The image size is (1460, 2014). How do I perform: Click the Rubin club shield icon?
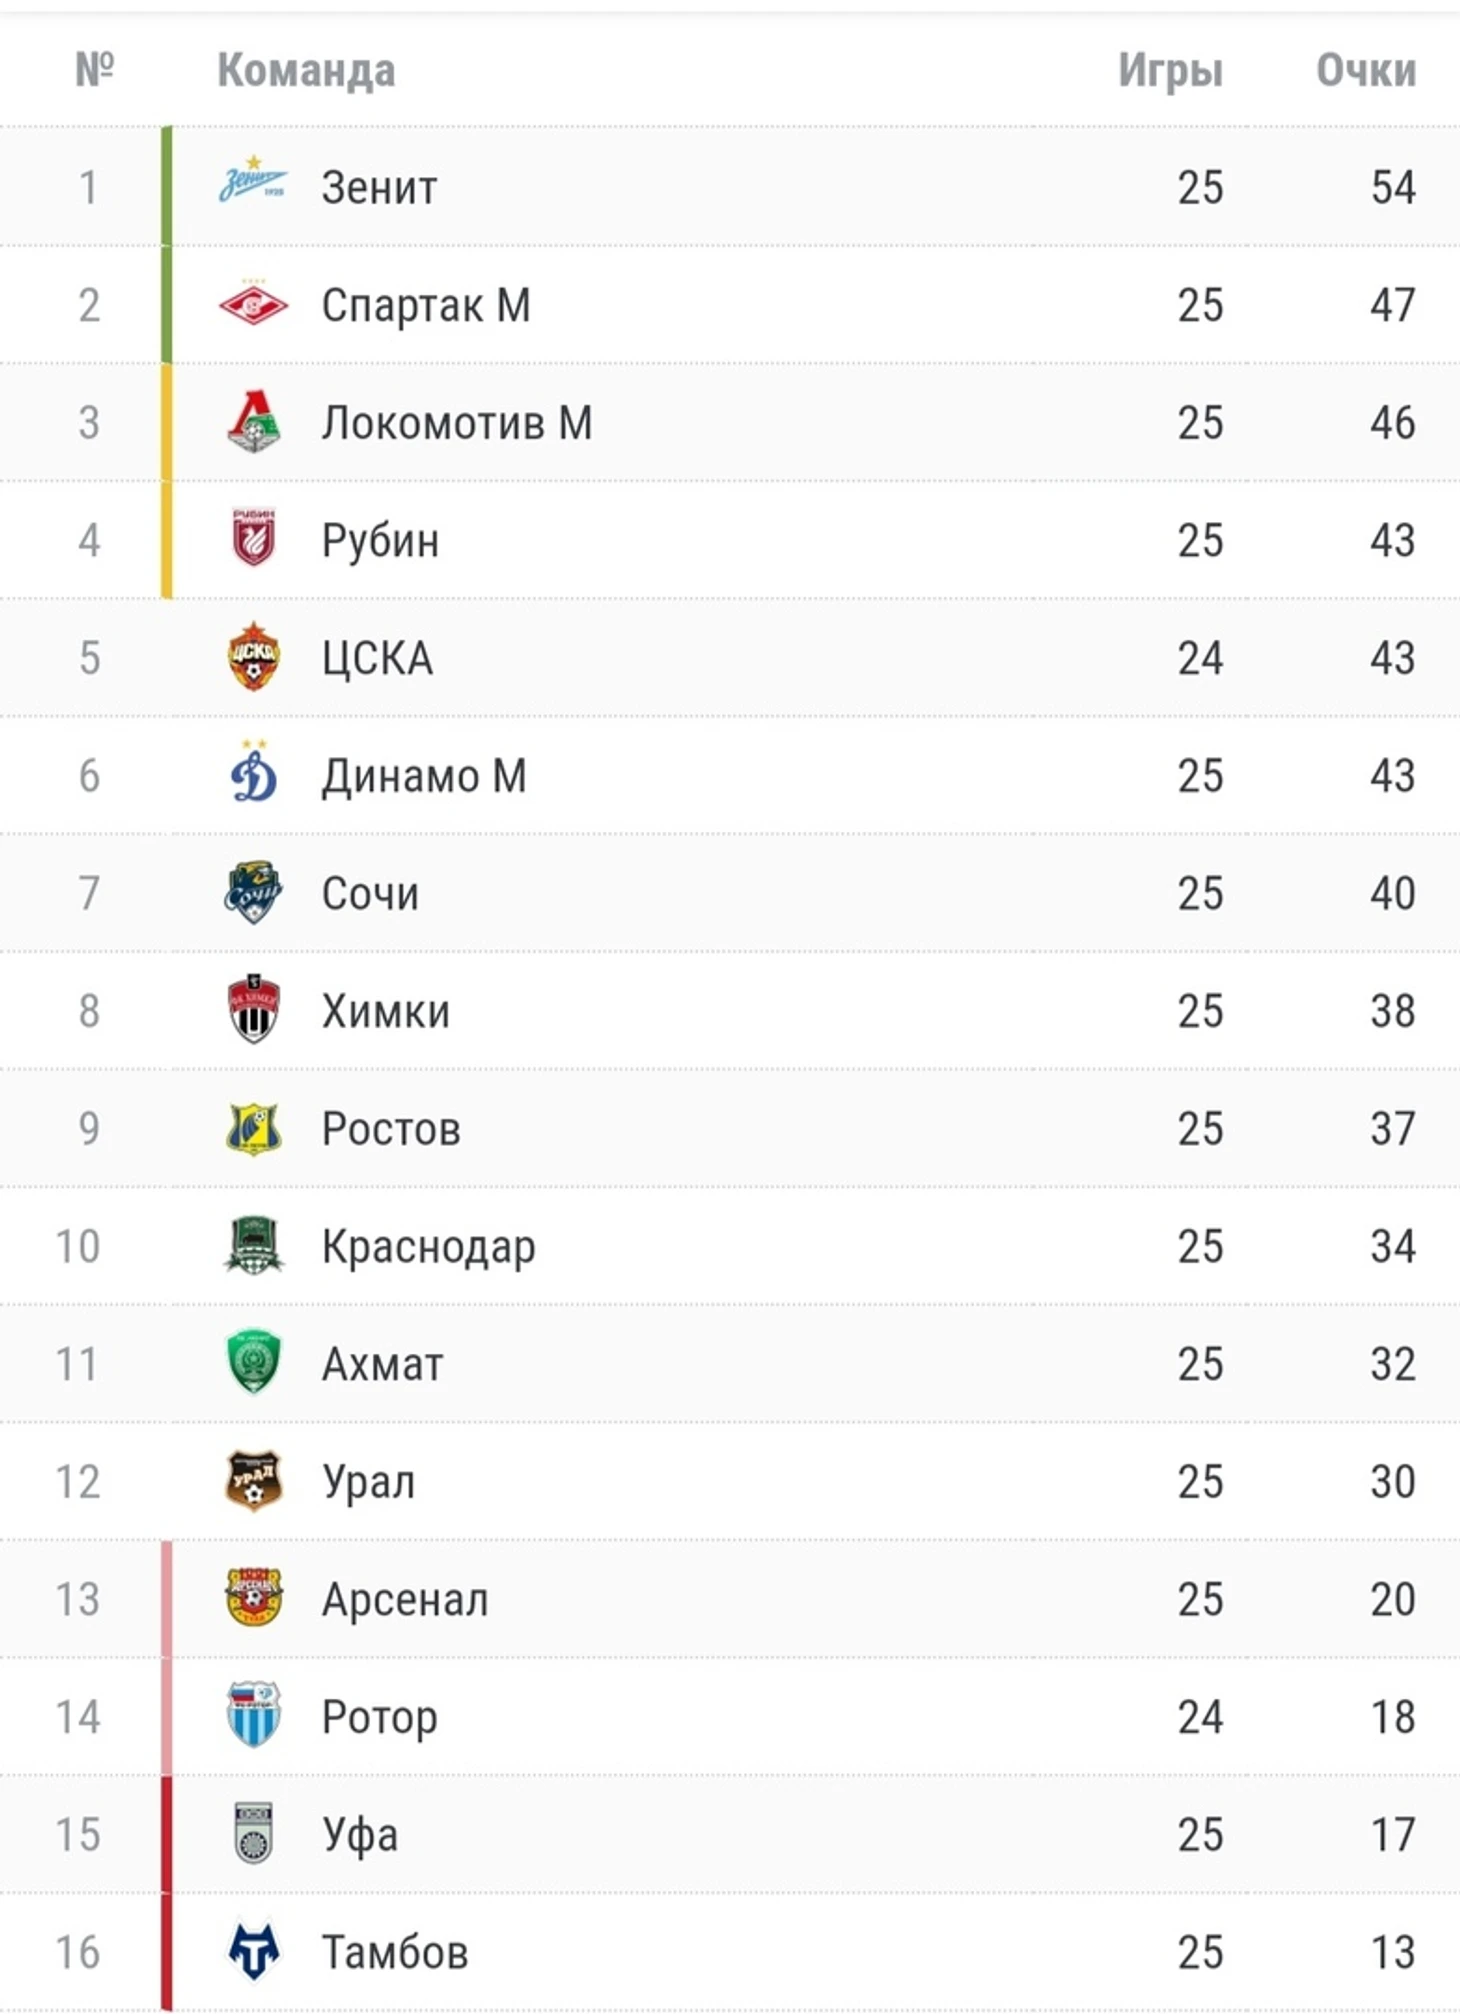point(253,538)
